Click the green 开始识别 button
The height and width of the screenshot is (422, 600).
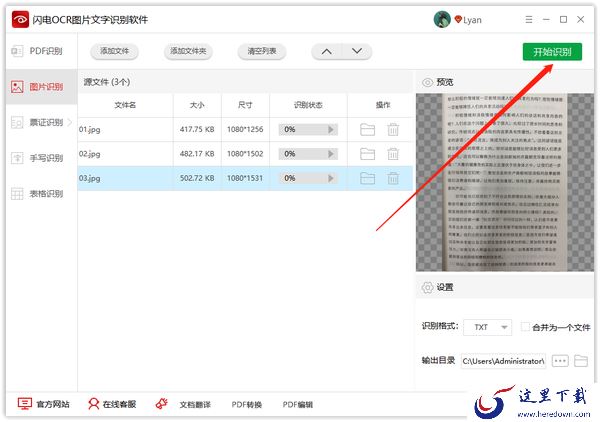pyautogui.click(x=552, y=52)
